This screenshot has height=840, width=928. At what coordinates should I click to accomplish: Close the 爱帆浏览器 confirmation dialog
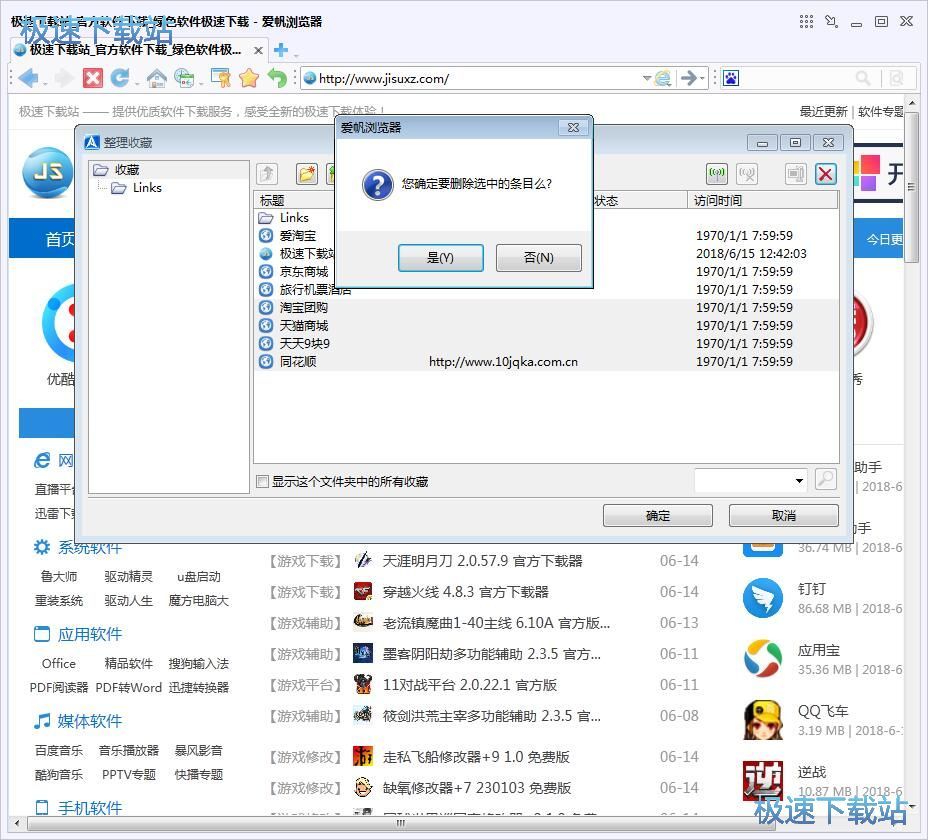pos(573,127)
